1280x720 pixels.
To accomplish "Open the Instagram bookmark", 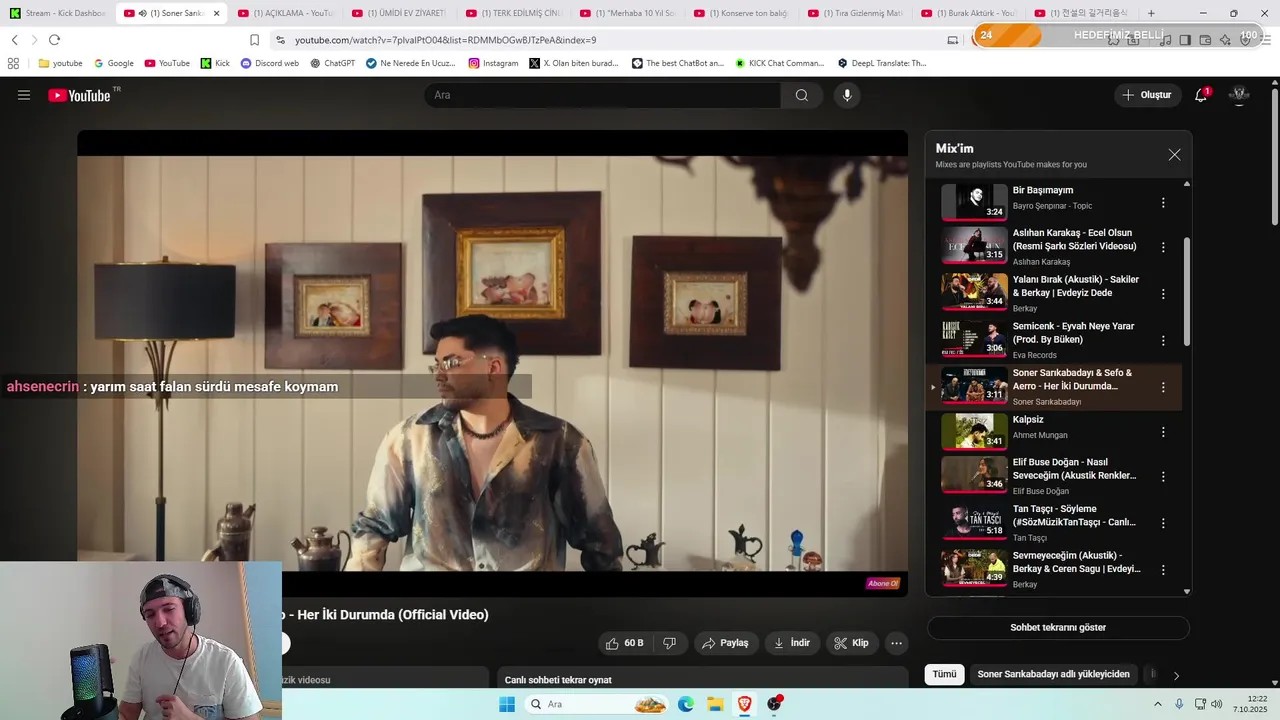I will 494,63.
